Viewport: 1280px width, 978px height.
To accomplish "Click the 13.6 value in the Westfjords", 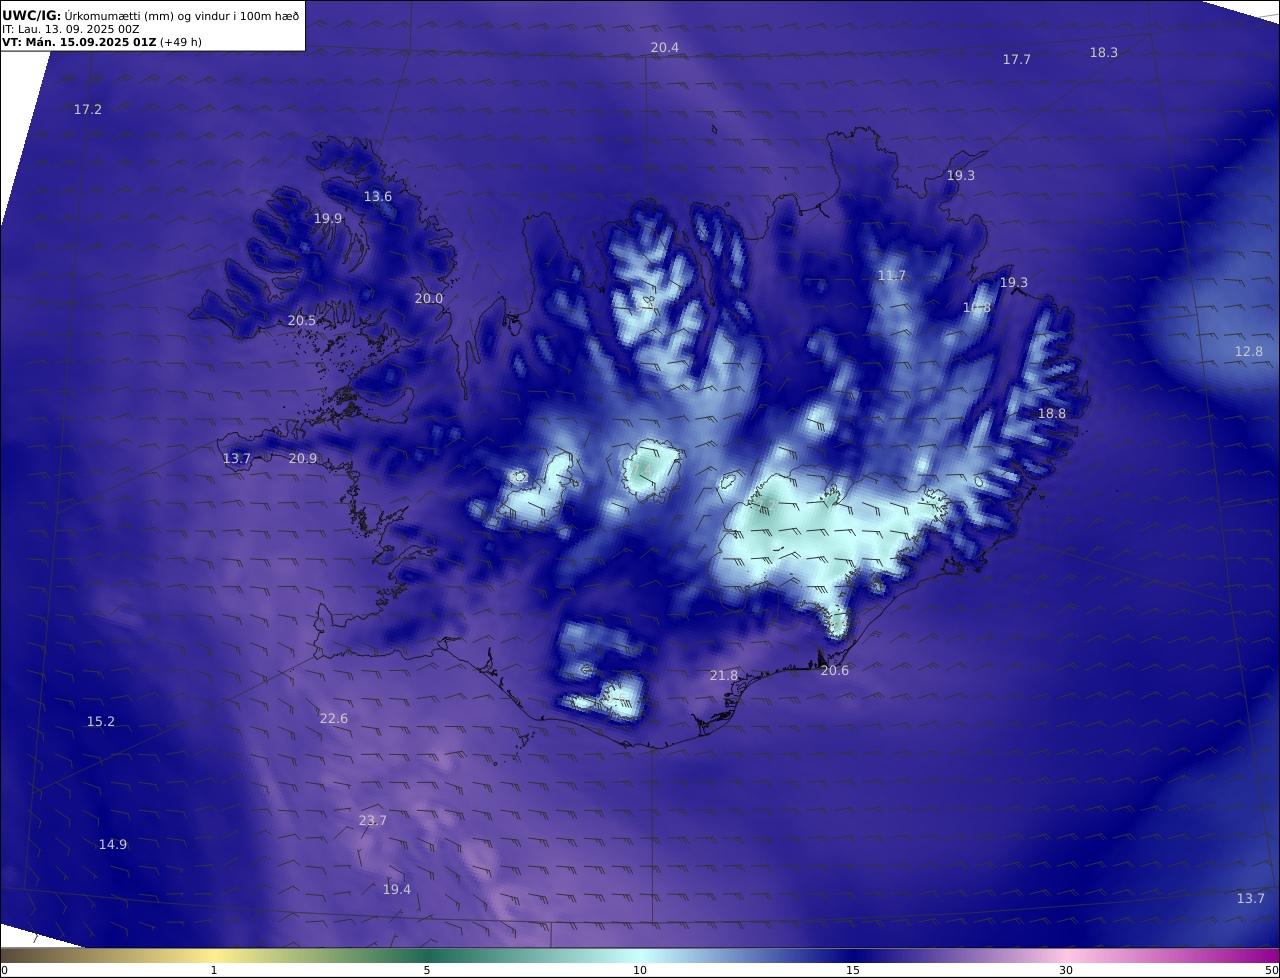I will (x=377, y=197).
